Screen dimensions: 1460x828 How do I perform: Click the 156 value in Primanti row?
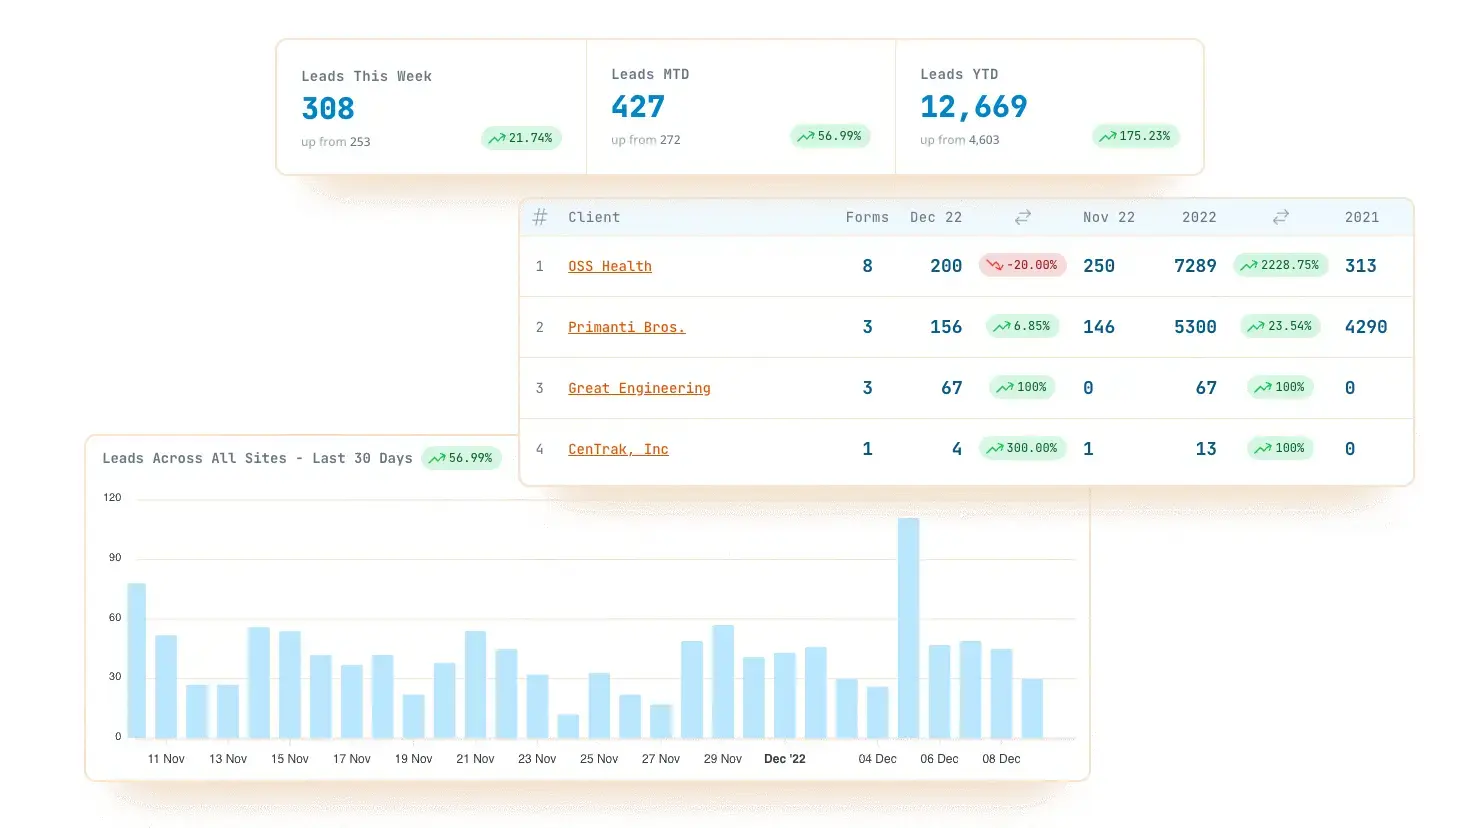[x=946, y=327]
